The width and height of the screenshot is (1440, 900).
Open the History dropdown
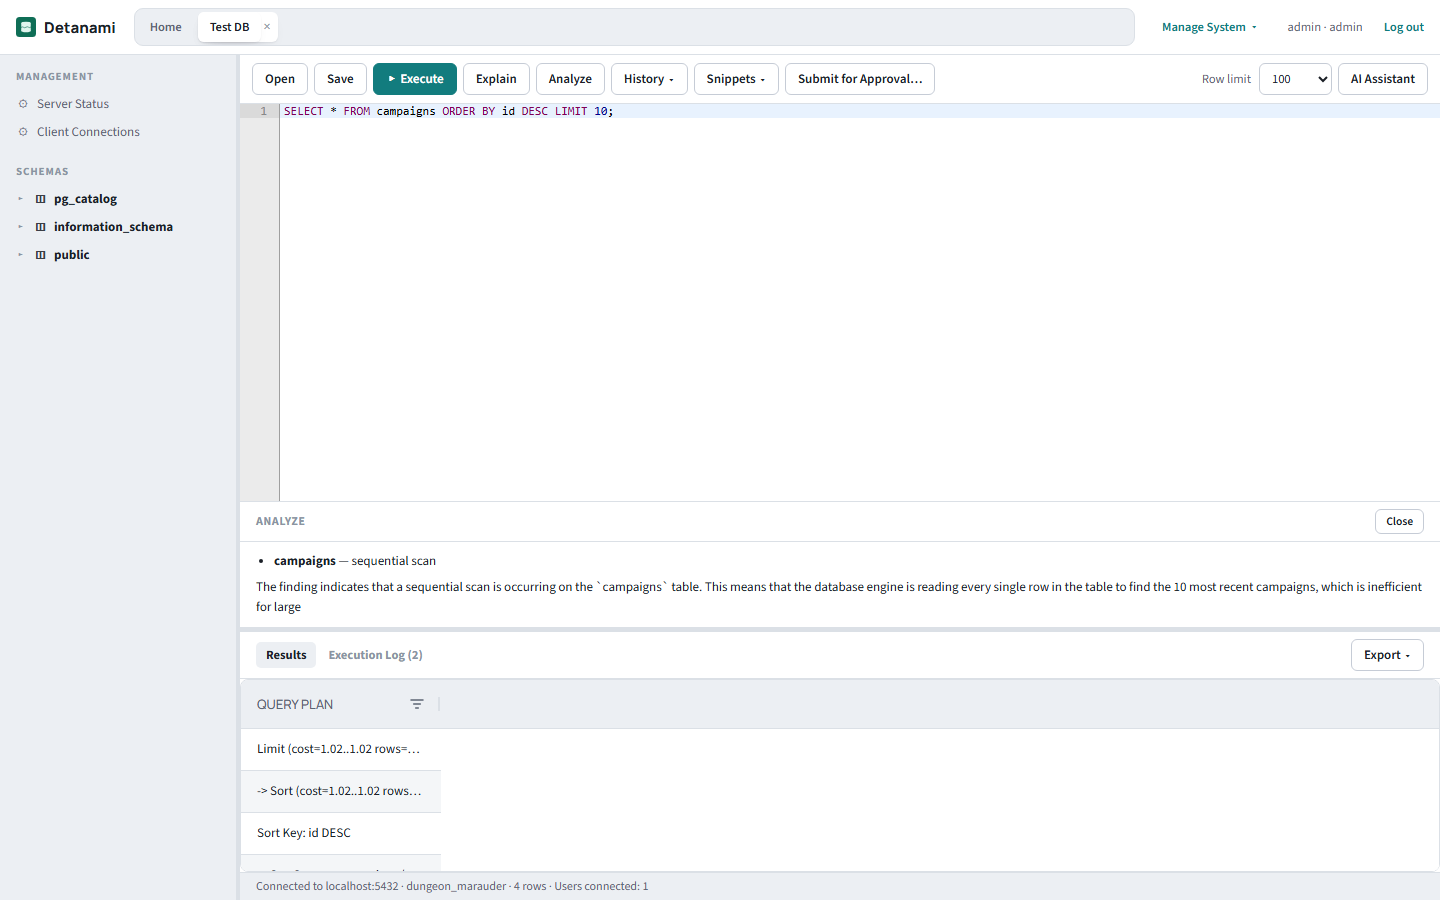[x=649, y=79]
